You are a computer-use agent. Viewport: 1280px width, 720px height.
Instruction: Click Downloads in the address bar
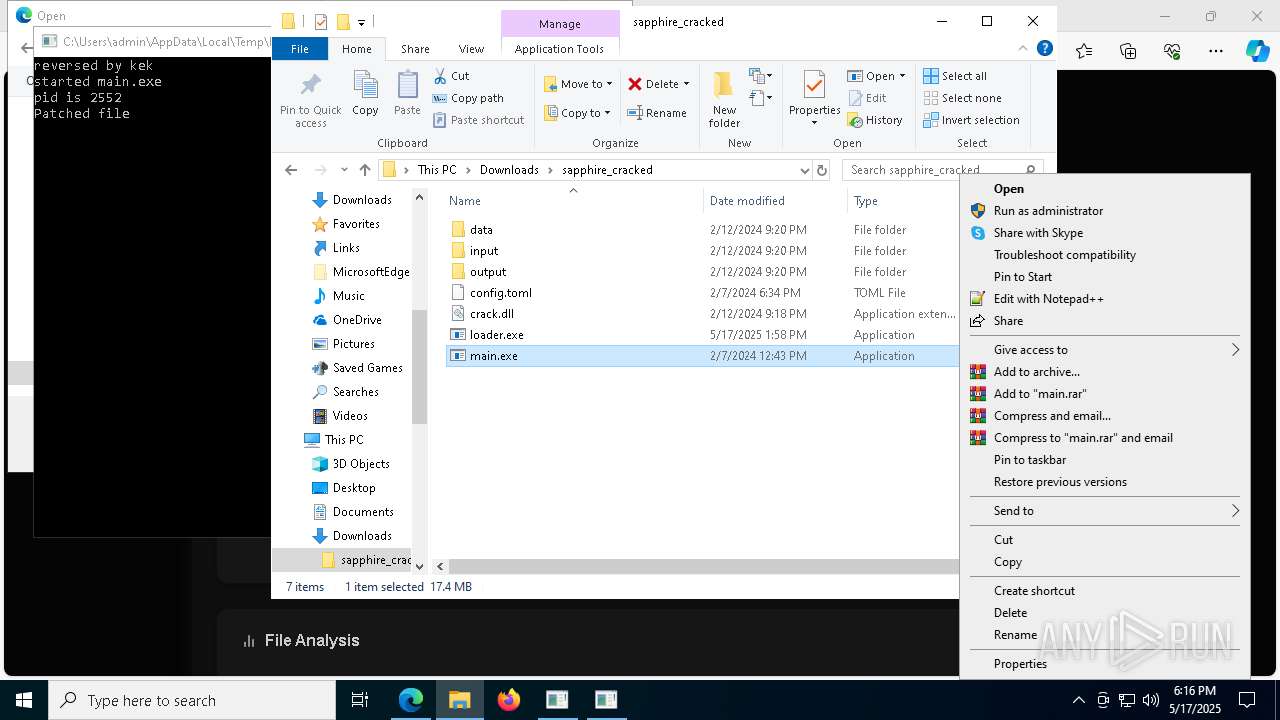509,170
